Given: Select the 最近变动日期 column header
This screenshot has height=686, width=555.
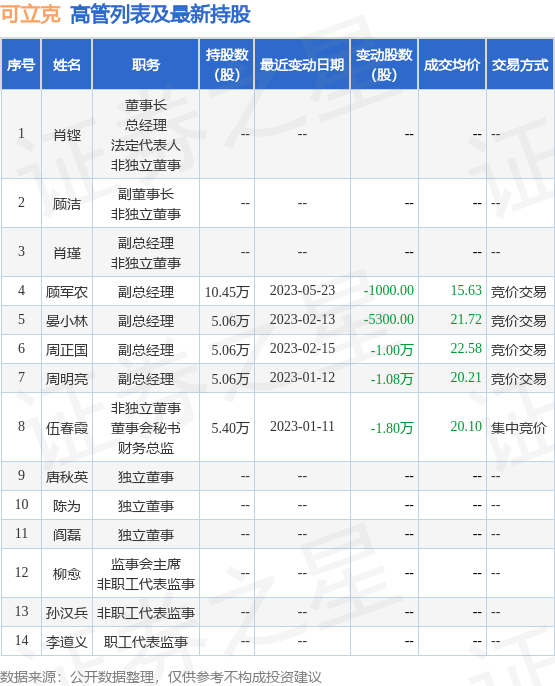Looking at the screenshot, I should [x=302, y=65].
